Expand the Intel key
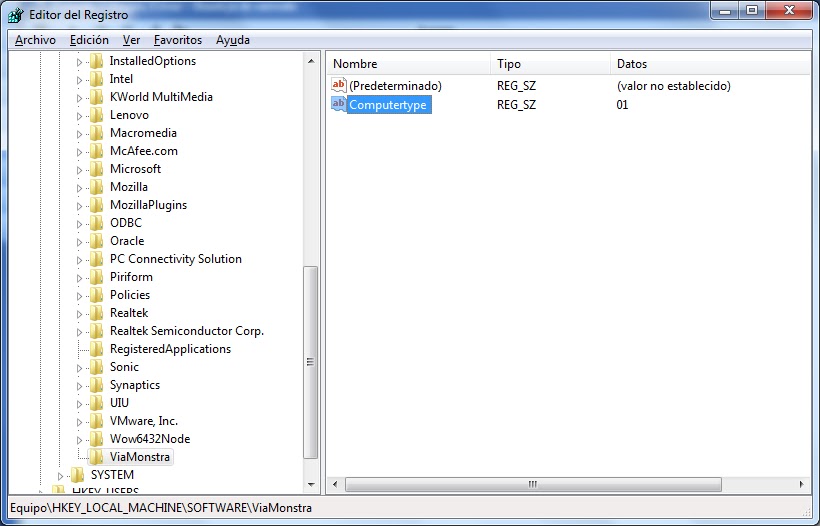Screen dimensions: 820x526 pos(79,80)
